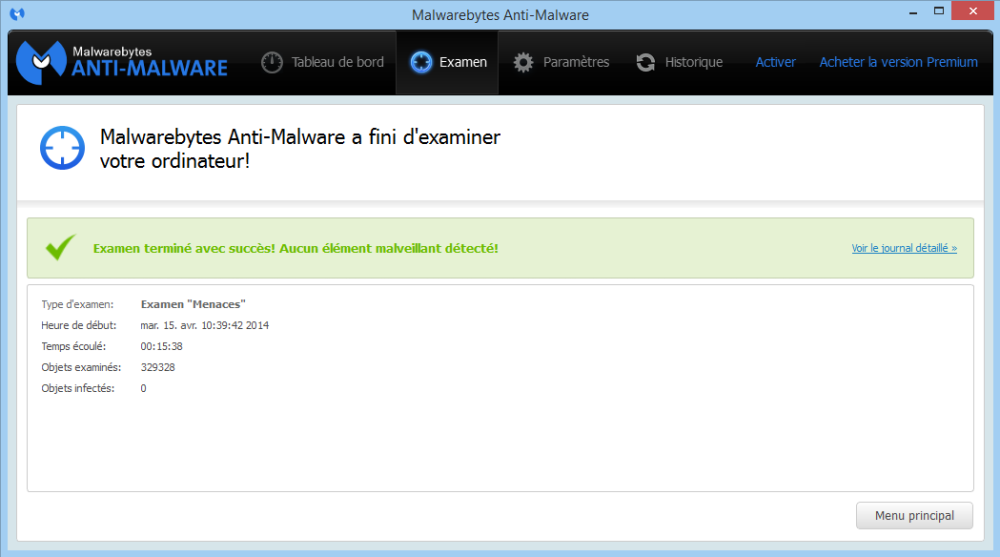Click the Paramètres gear icon
The image size is (1000, 557).
coord(524,63)
